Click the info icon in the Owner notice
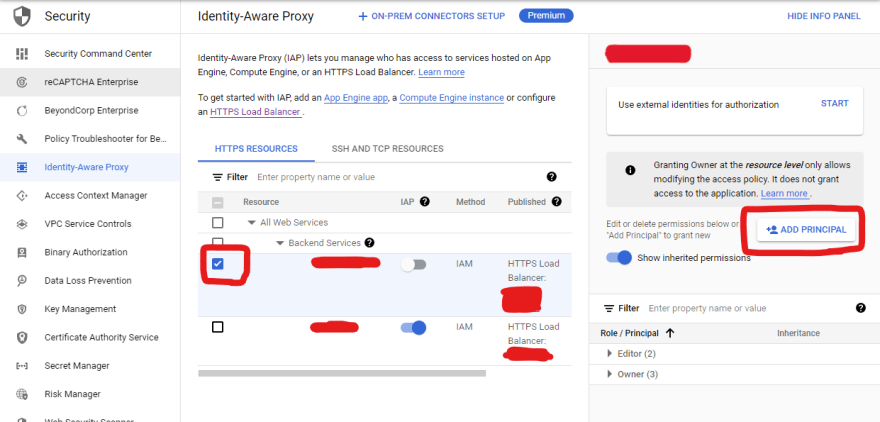The image size is (880, 422). pos(630,170)
